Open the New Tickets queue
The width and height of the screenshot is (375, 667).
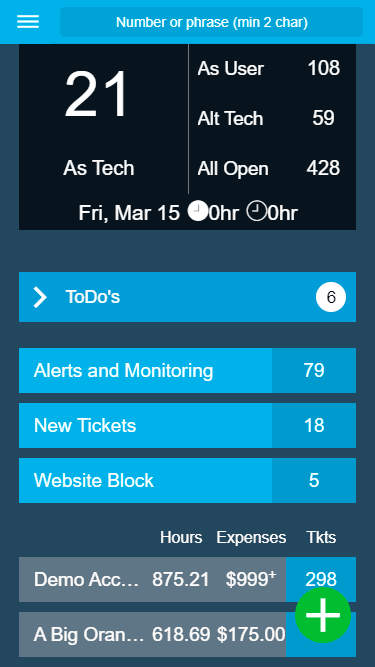188,425
